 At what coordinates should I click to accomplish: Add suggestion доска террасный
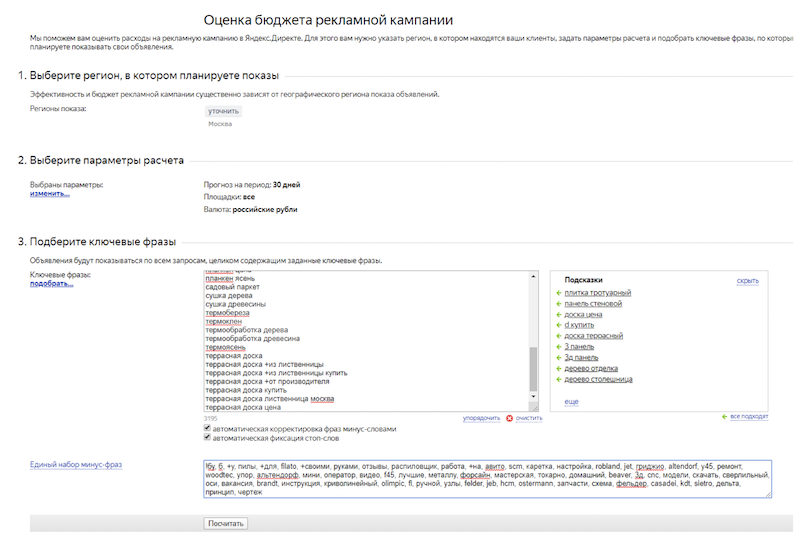[x=593, y=336]
